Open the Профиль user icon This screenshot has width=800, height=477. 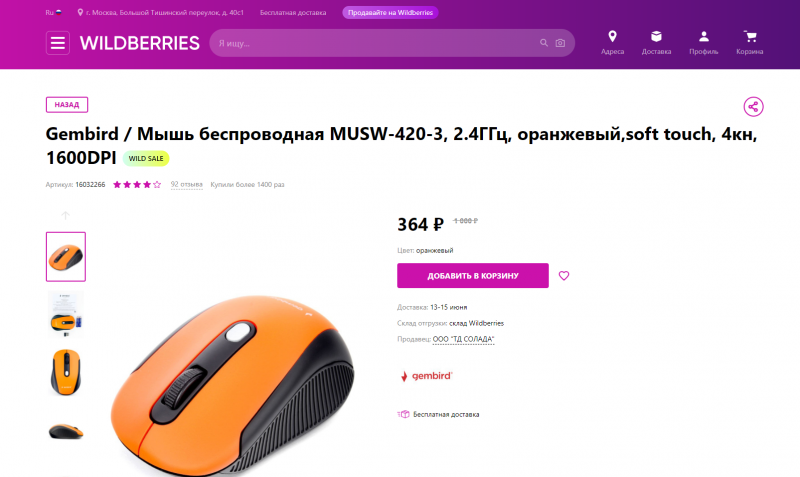click(704, 37)
